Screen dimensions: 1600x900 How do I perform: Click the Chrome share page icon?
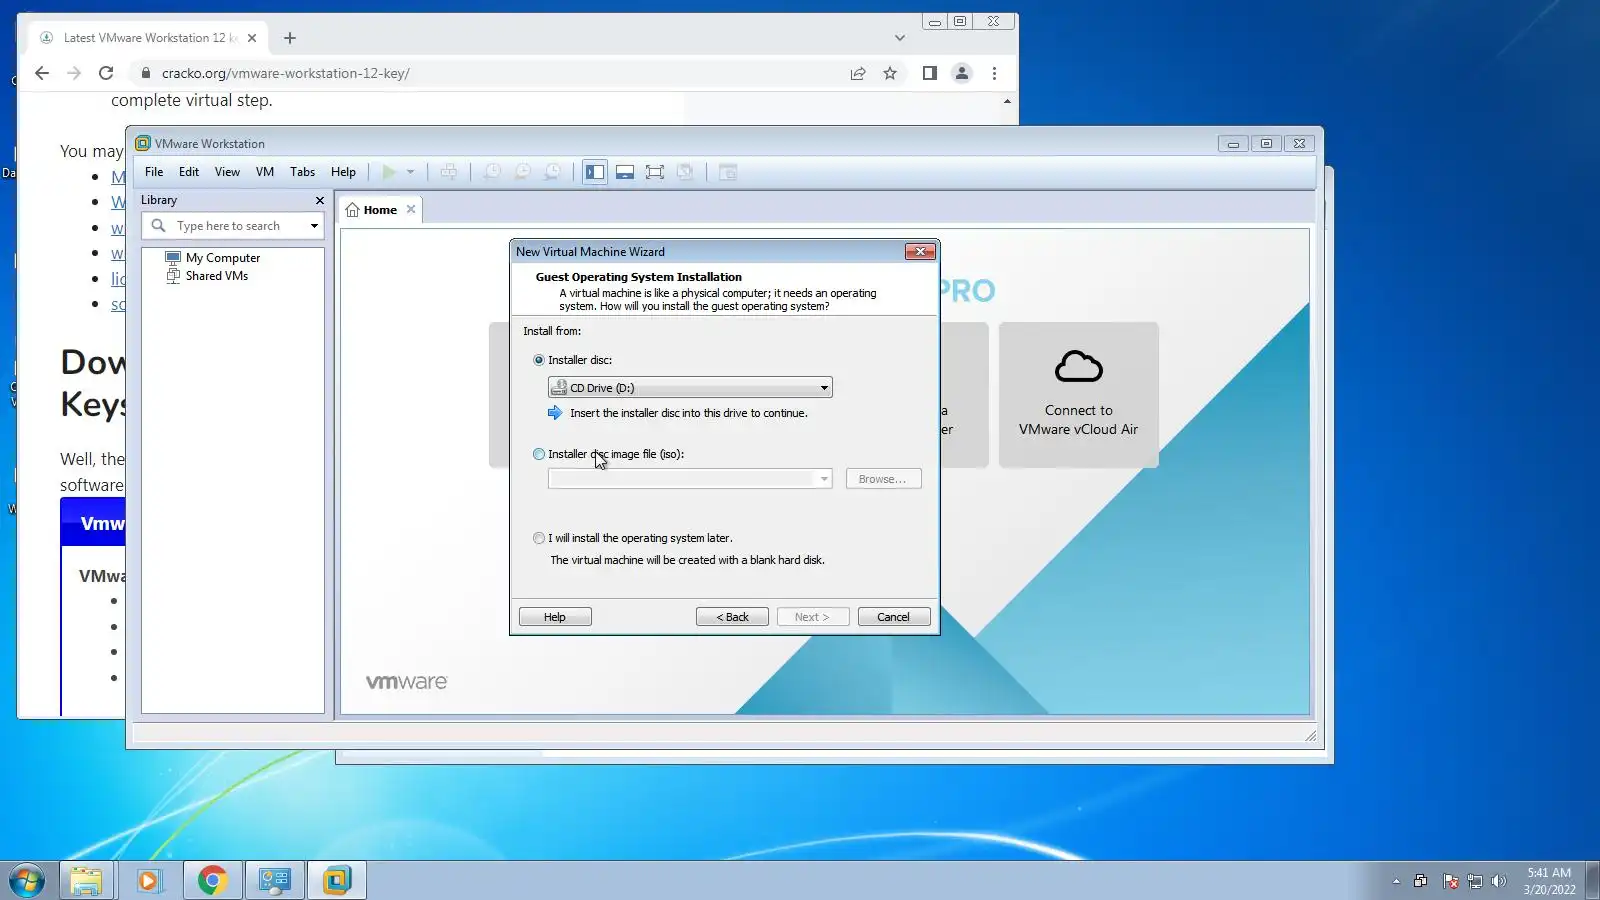(x=858, y=73)
